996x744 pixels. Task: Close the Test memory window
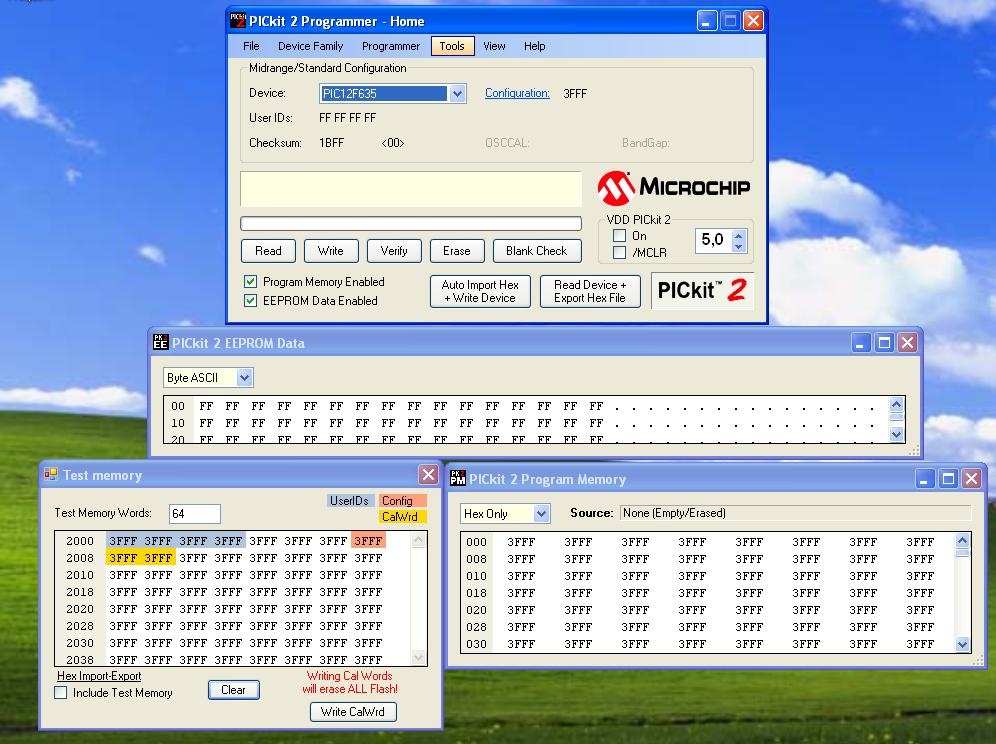tap(429, 475)
